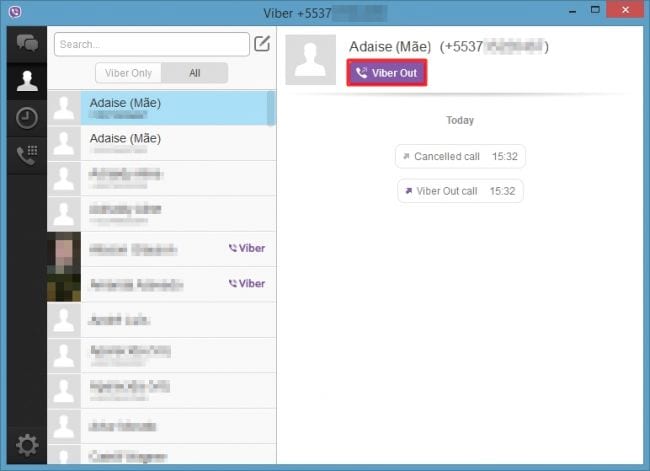
Task: Open the conversations chat bubbles sidebar icon
Action: (27, 44)
